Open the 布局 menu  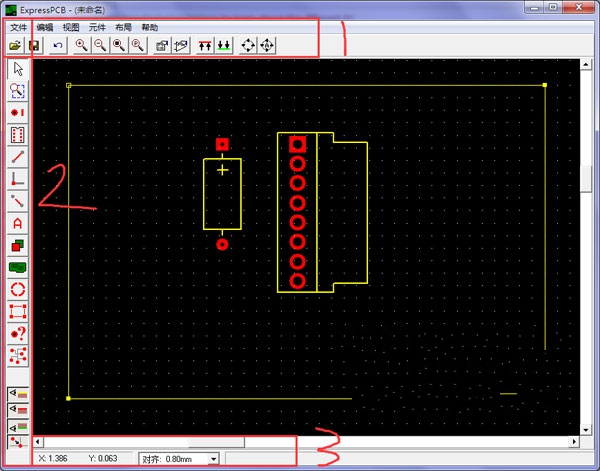tap(123, 28)
